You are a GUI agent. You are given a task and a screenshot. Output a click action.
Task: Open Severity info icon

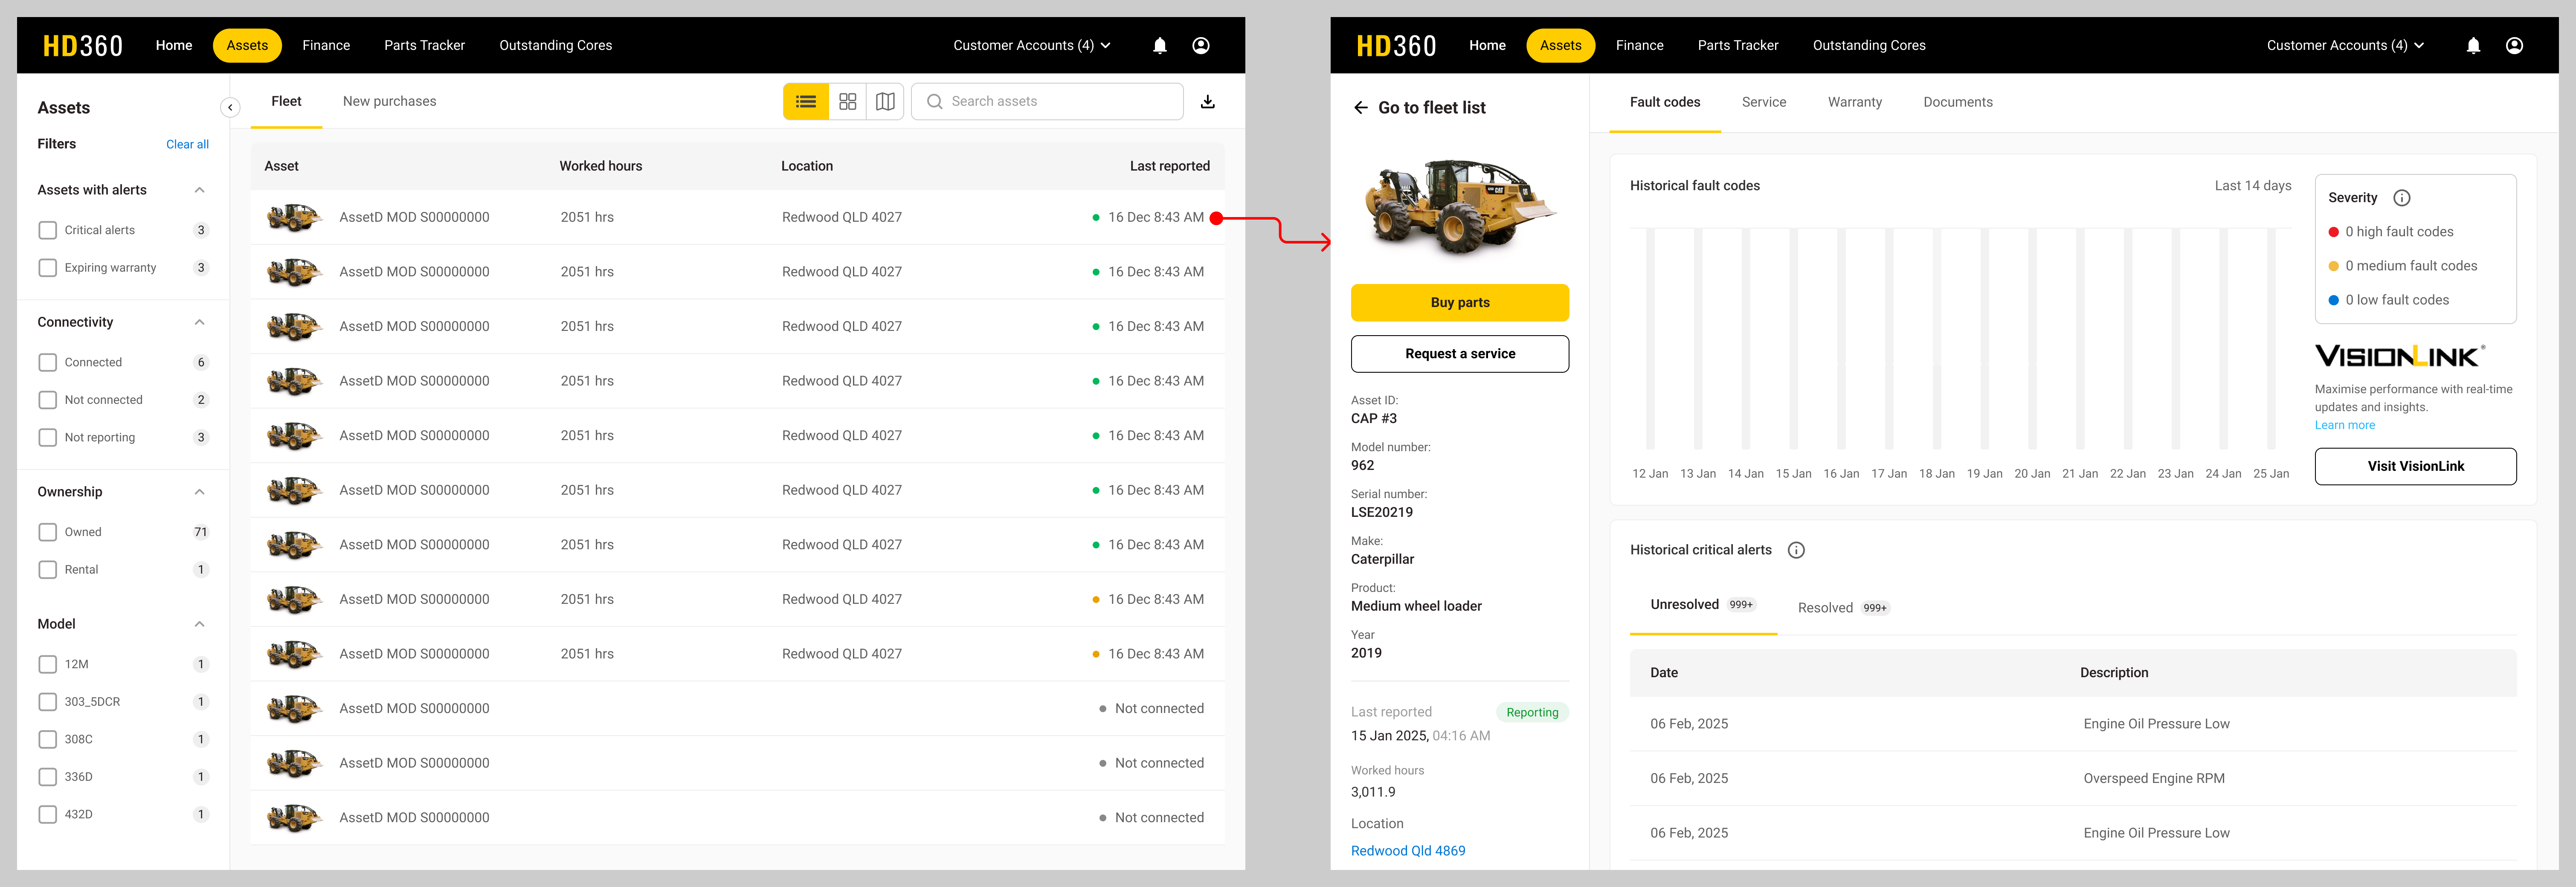pyautogui.click(x=2401, y=198)
